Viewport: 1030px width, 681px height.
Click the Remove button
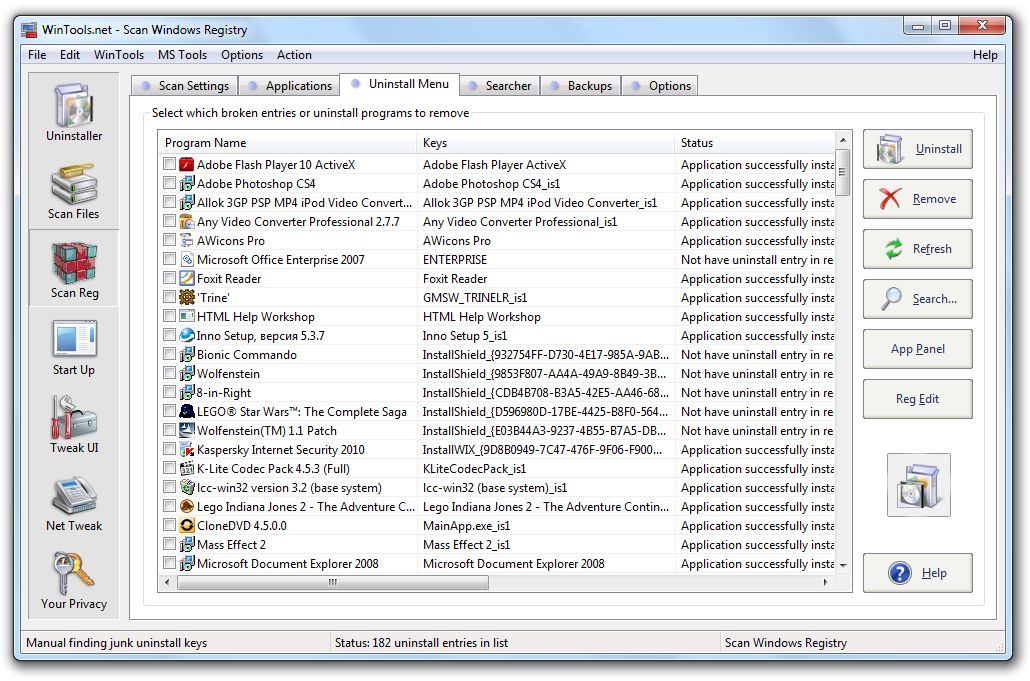point(916,199)
